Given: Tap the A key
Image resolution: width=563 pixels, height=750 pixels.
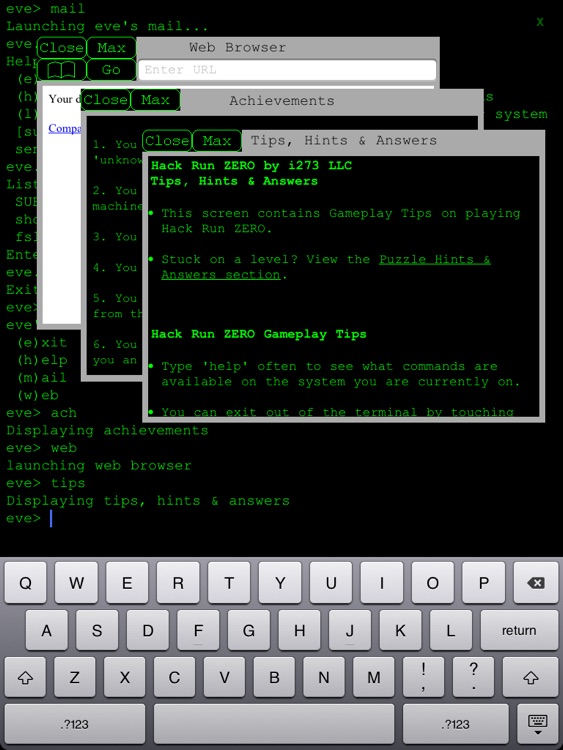Looking at the screenshot, I should [46, 630].
